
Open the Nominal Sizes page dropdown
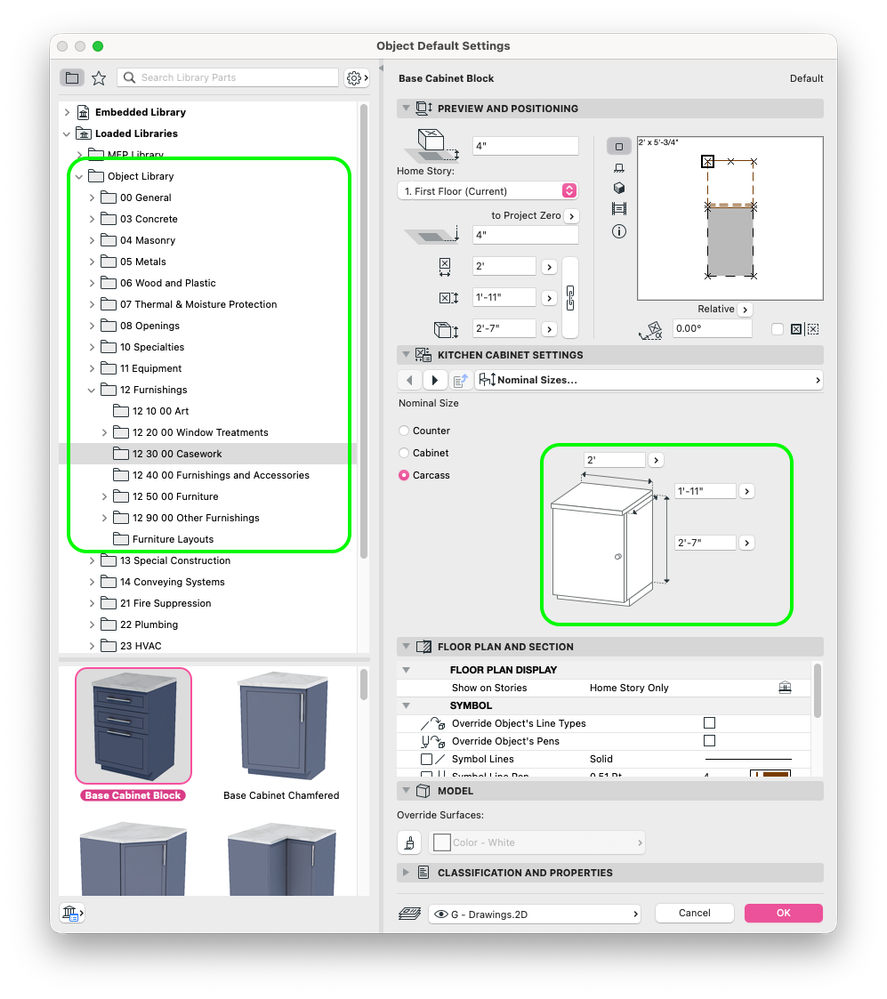[649, 380]
